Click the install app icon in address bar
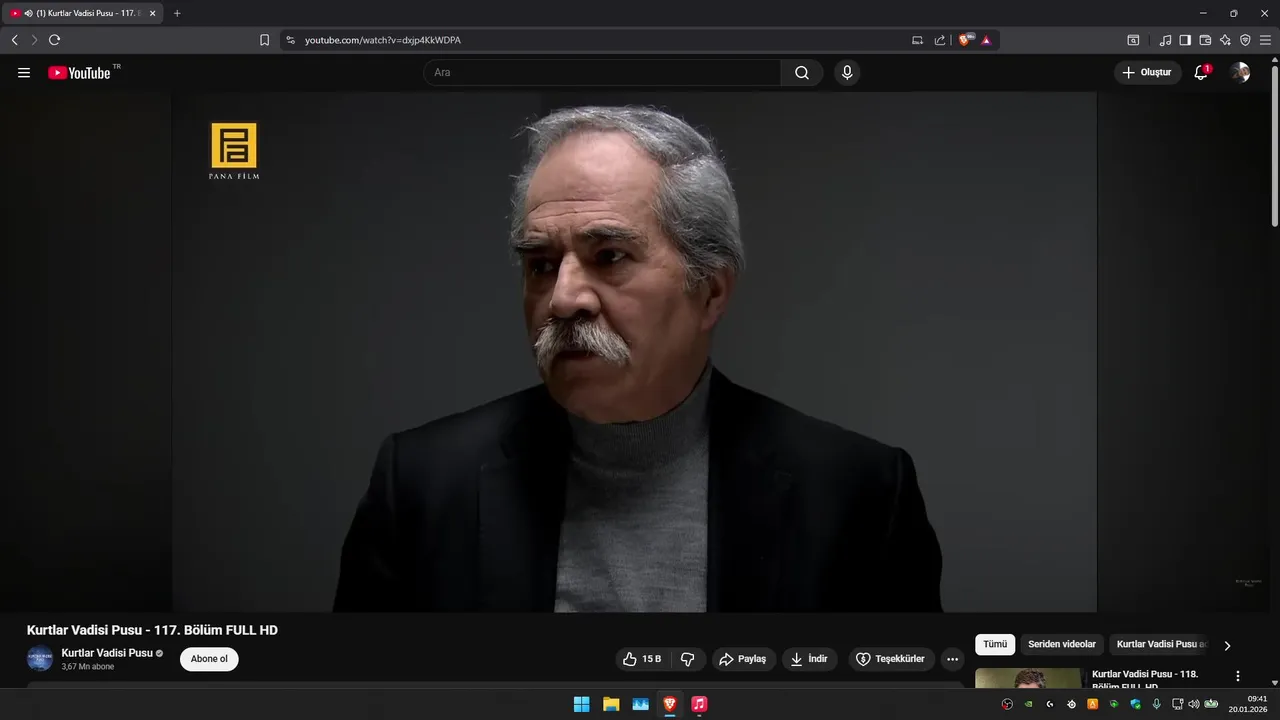 [917, 40]
